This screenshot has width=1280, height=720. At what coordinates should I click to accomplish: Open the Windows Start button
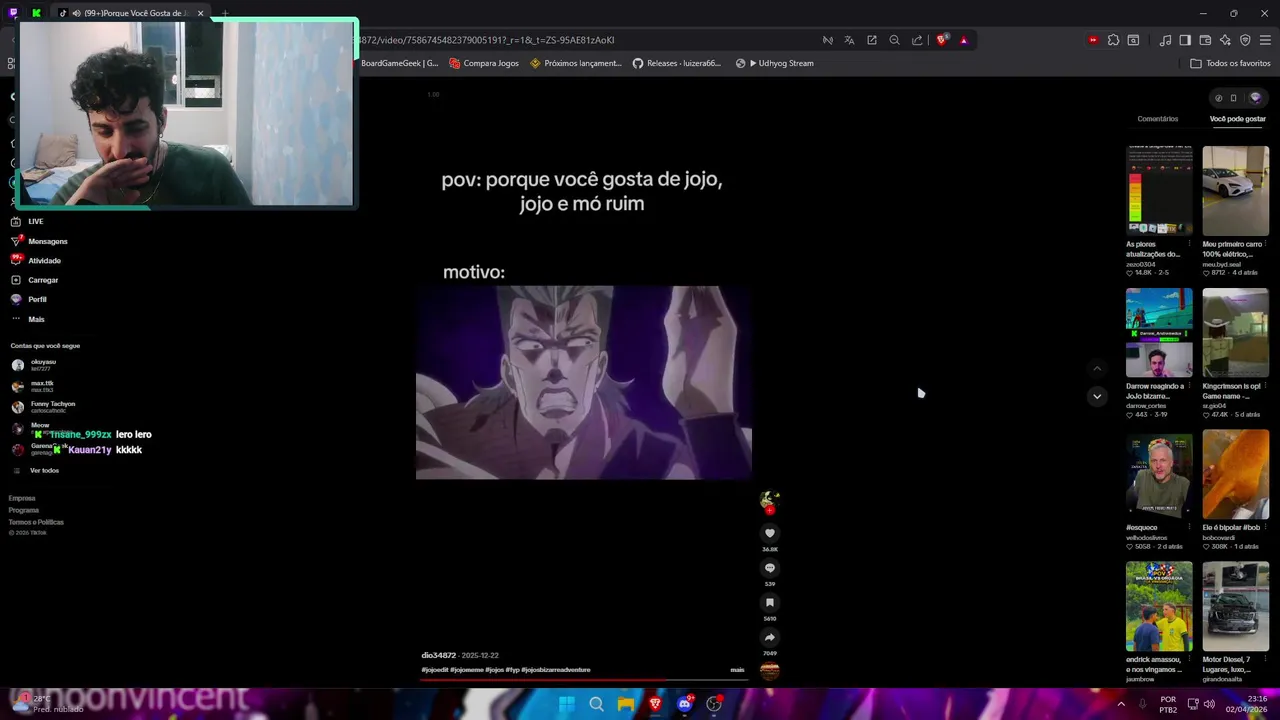click(567, 704)
